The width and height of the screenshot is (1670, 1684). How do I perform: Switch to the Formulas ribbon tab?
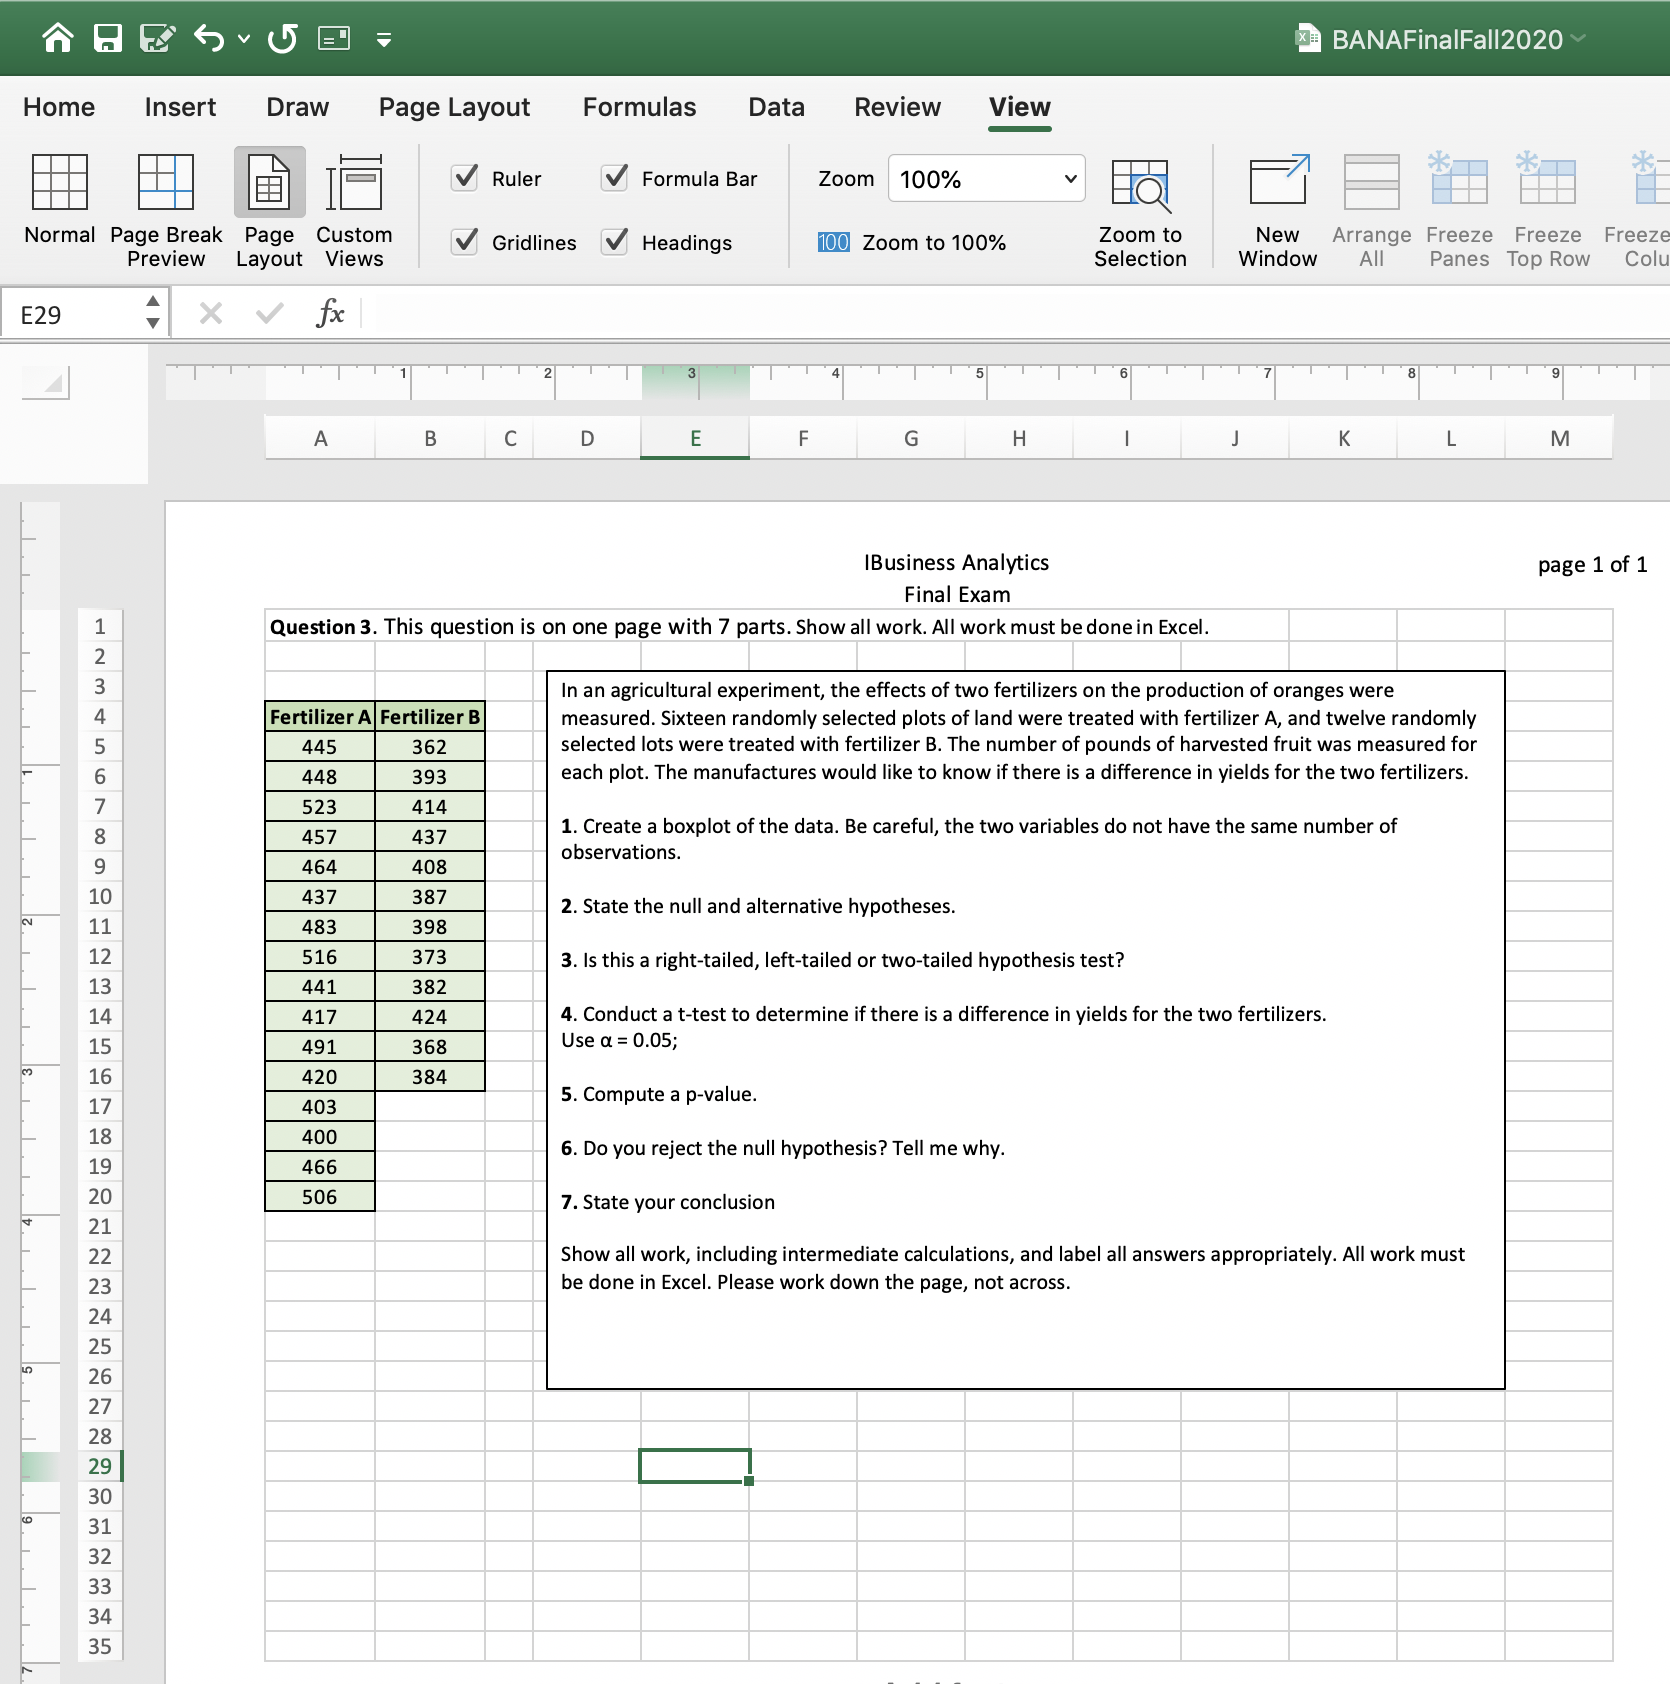click(639, 107)
